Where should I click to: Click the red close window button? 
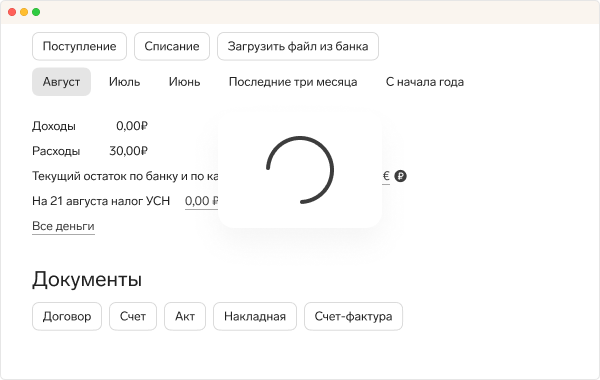pyautogui.click(x=12, y=12)
